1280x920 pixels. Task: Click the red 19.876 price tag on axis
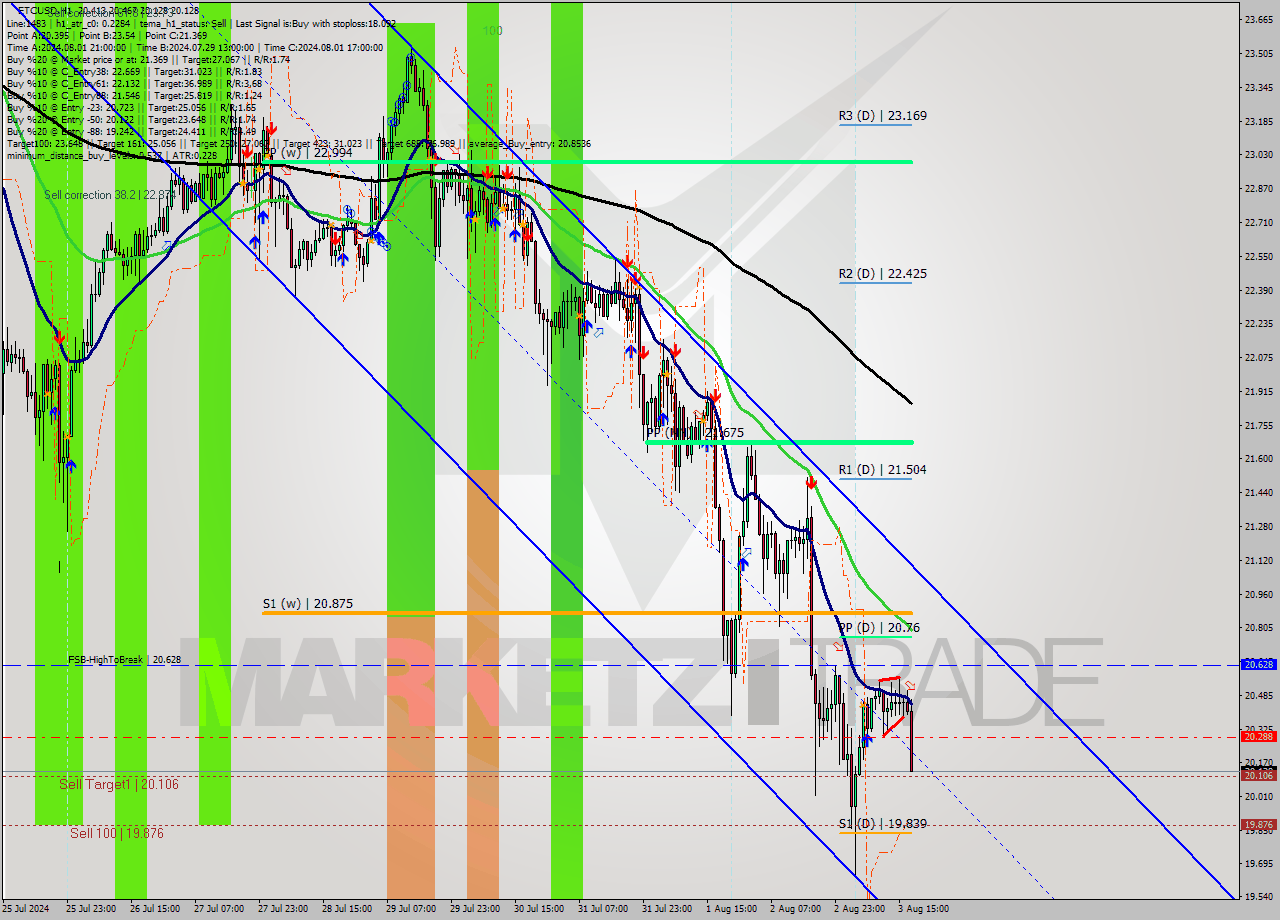point(1258,825)
